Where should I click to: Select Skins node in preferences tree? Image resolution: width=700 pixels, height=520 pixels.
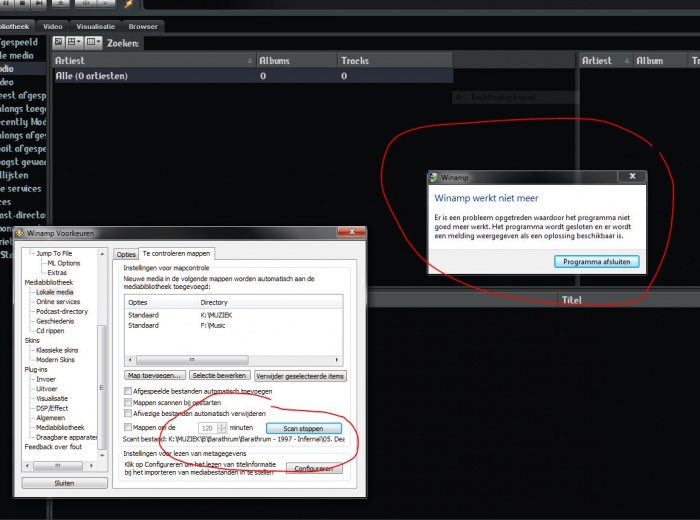[32, 340]
